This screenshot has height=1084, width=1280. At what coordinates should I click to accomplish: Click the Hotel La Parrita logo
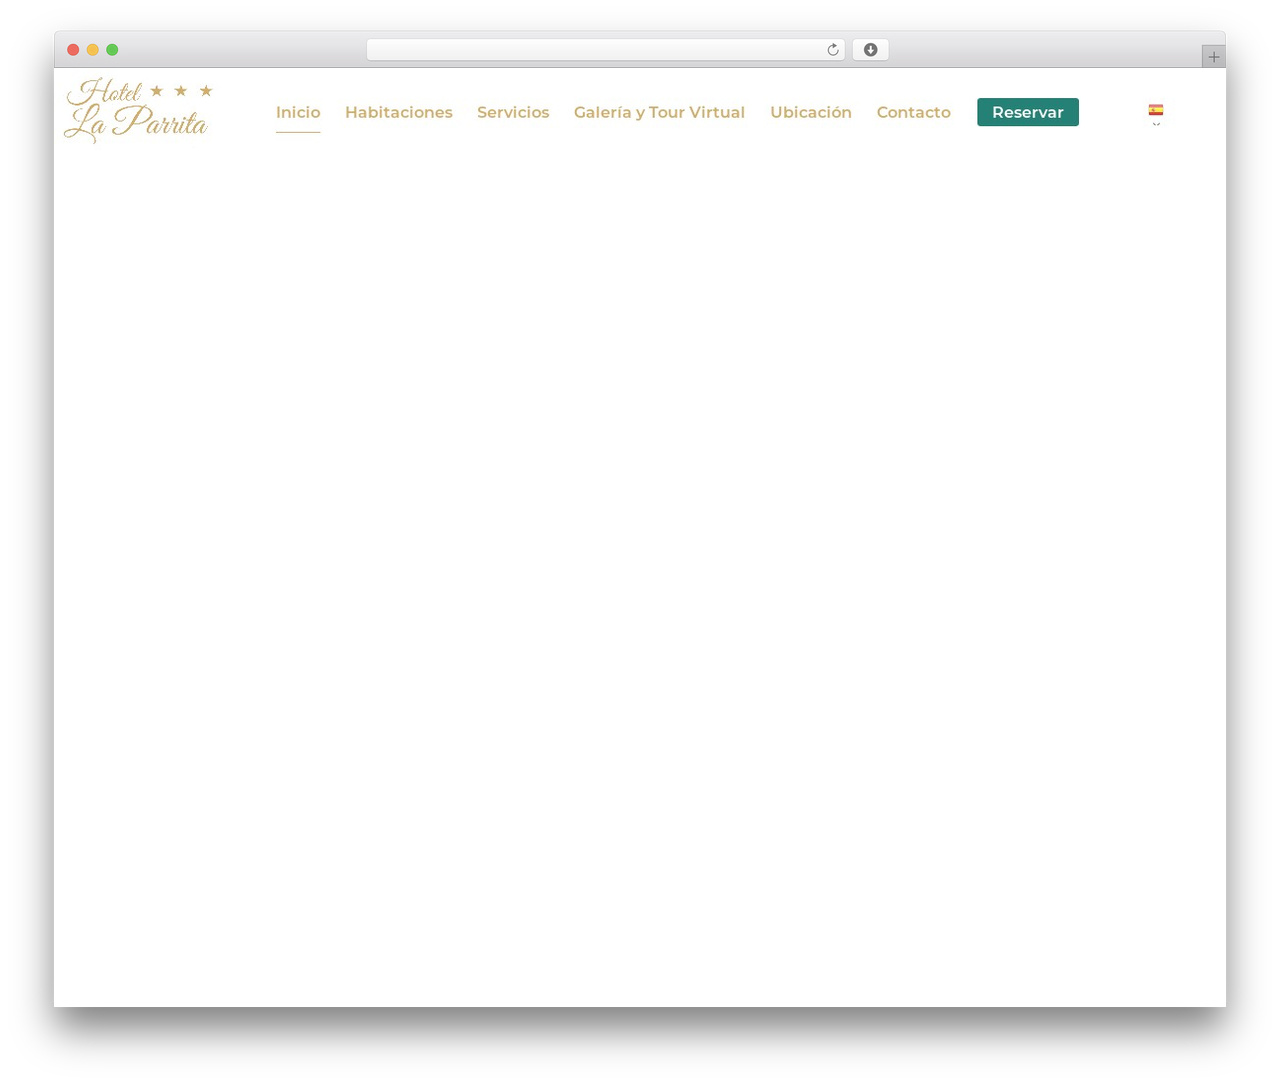[x=139, y=111]
